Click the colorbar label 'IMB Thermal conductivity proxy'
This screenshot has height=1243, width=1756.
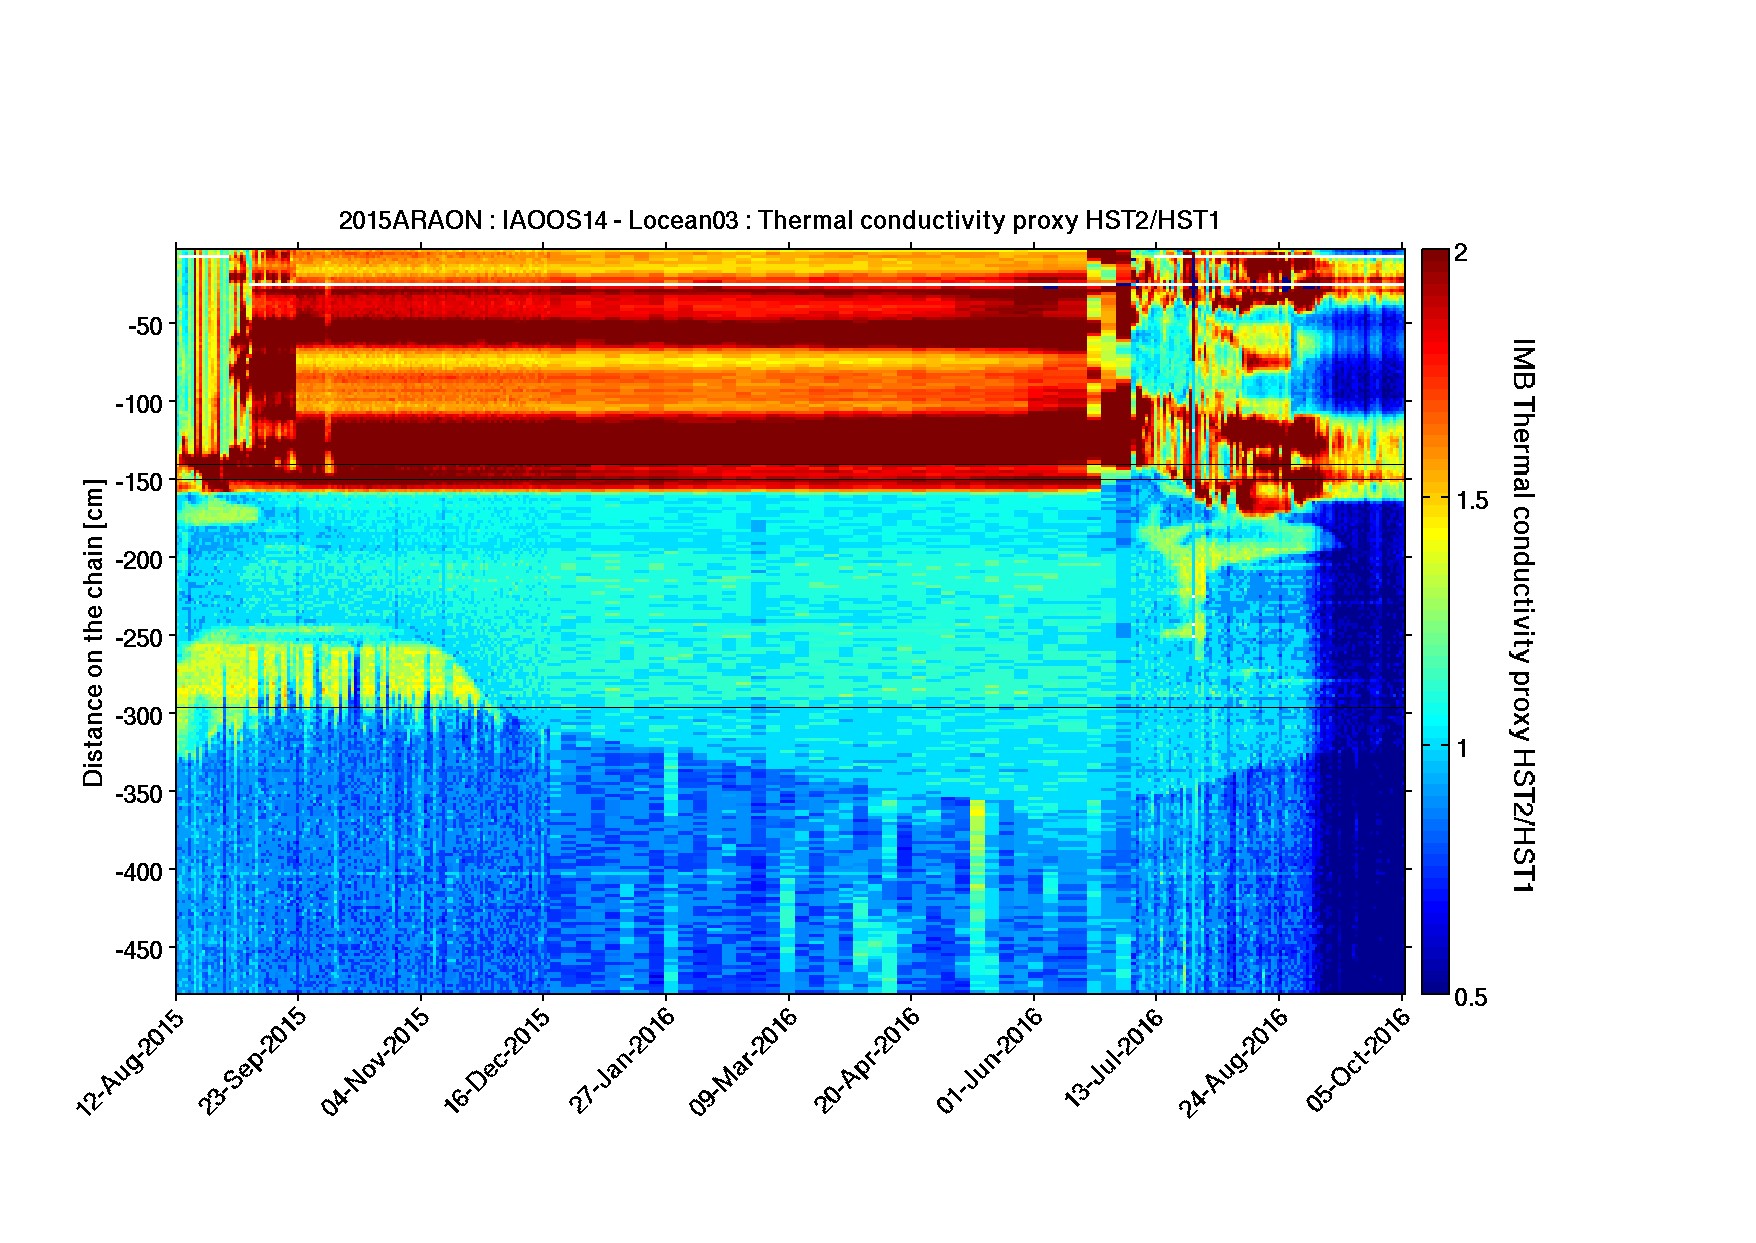click(1522, 614)
